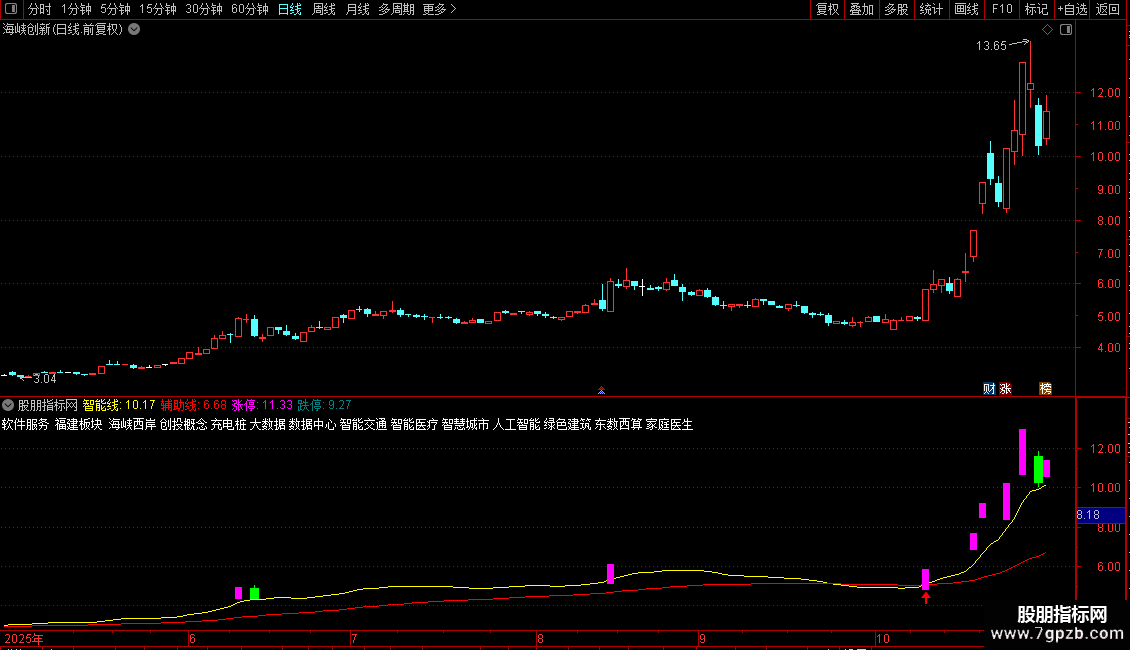Expand the 股朋指标网 indicator dropdown
The height and width of the screenshot is (650, 1130).
pos(8,406)
